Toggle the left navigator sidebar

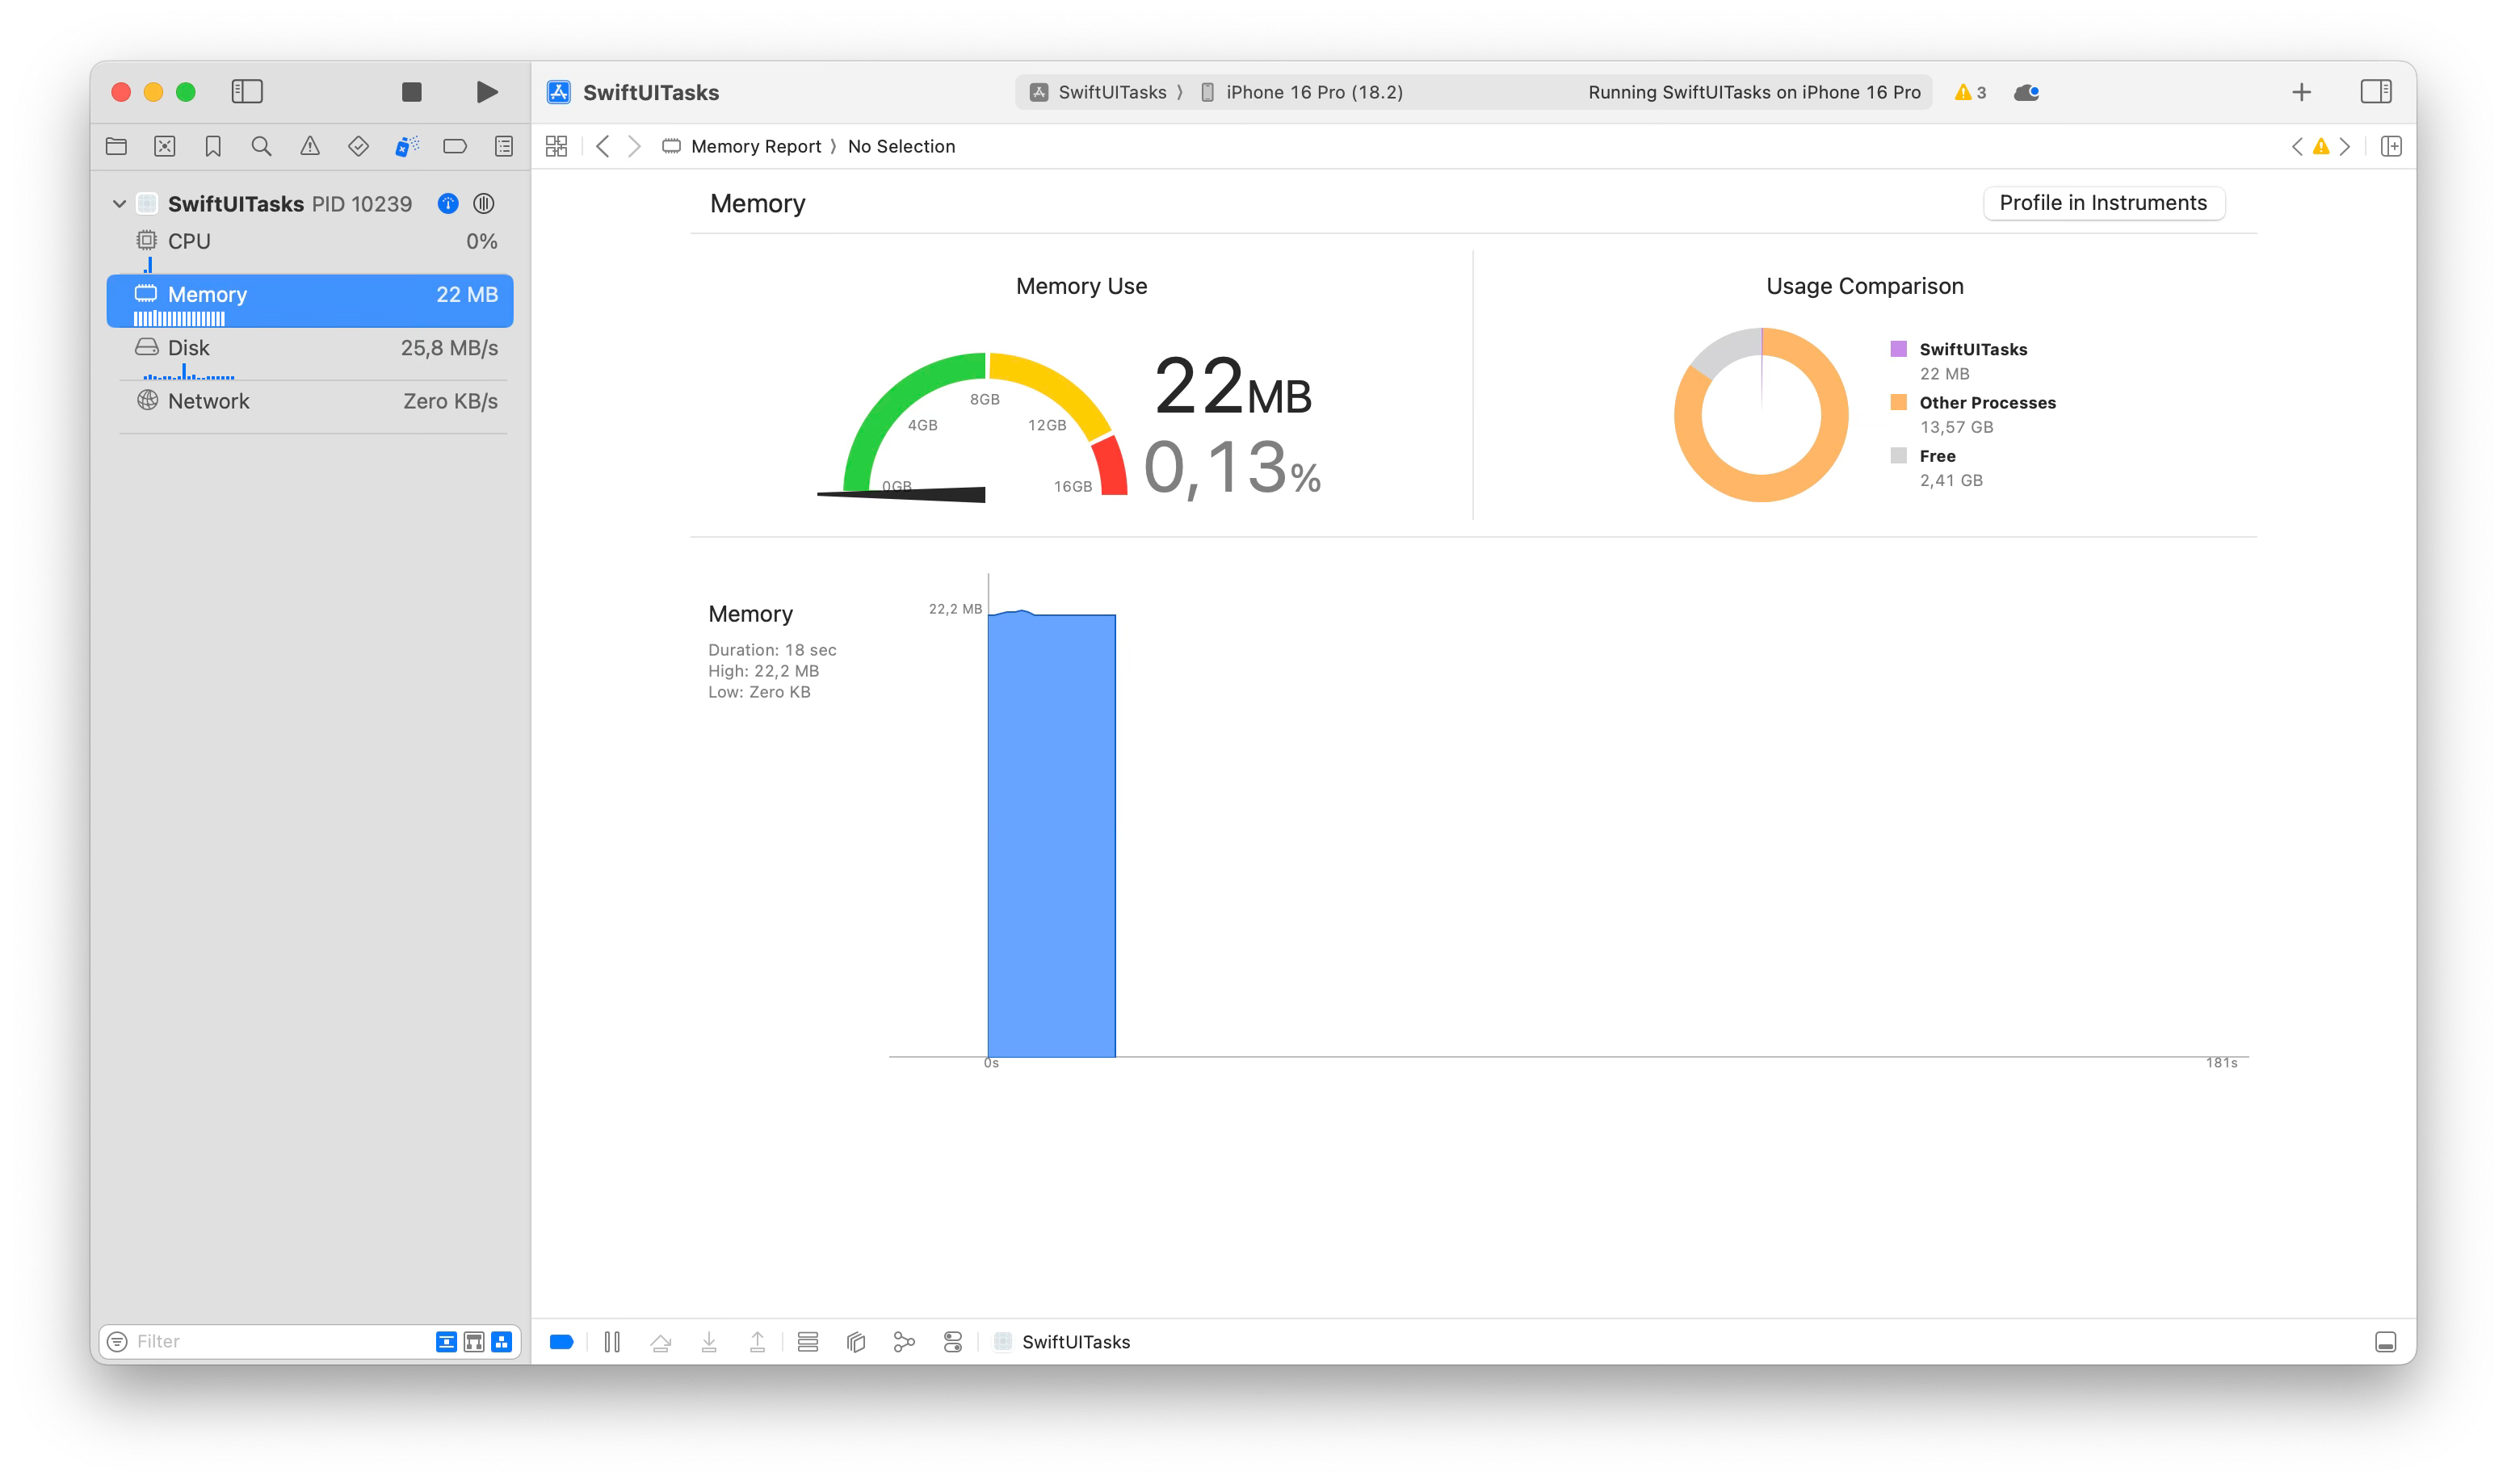coord(247,92)
